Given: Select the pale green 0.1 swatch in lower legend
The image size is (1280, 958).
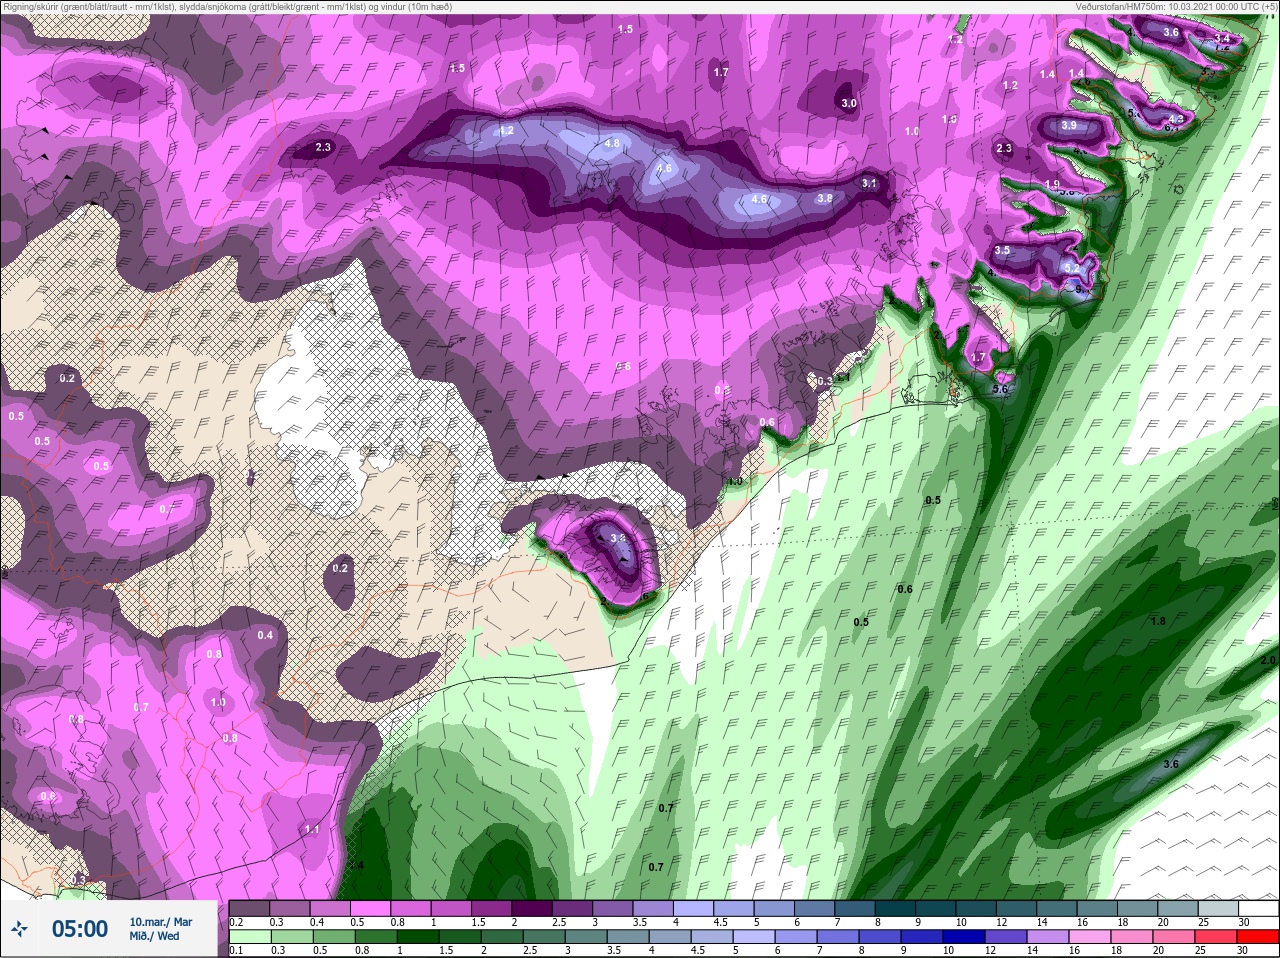Looking at the screenshot, I should coord(250,937).
